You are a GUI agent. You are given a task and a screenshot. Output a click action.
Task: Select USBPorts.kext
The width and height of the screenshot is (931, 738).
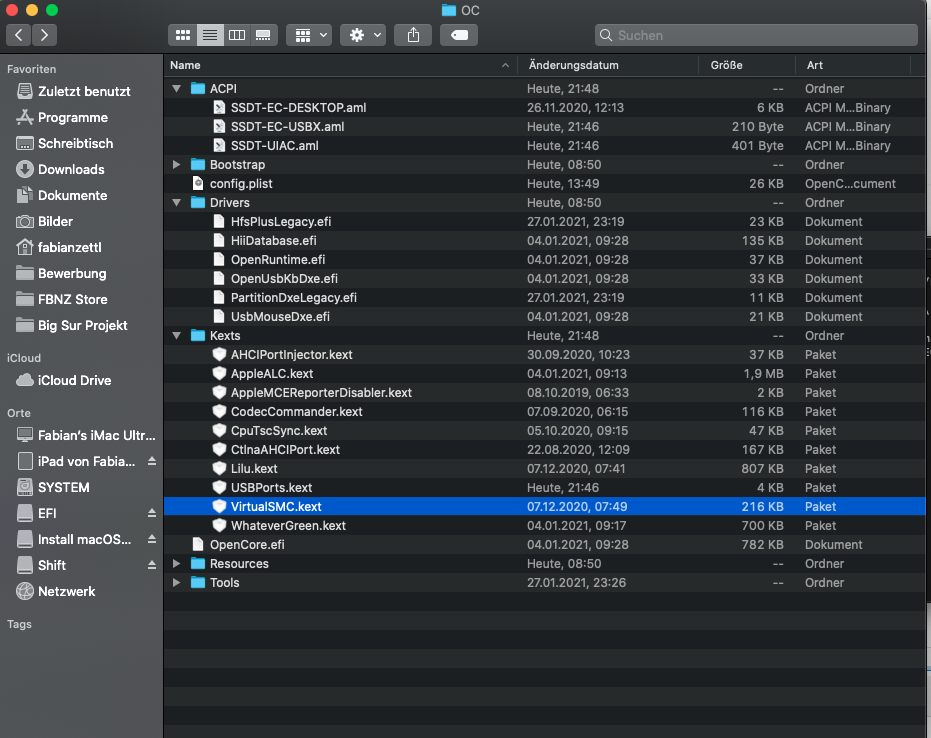pyautogui.click(x=544, y=487)
